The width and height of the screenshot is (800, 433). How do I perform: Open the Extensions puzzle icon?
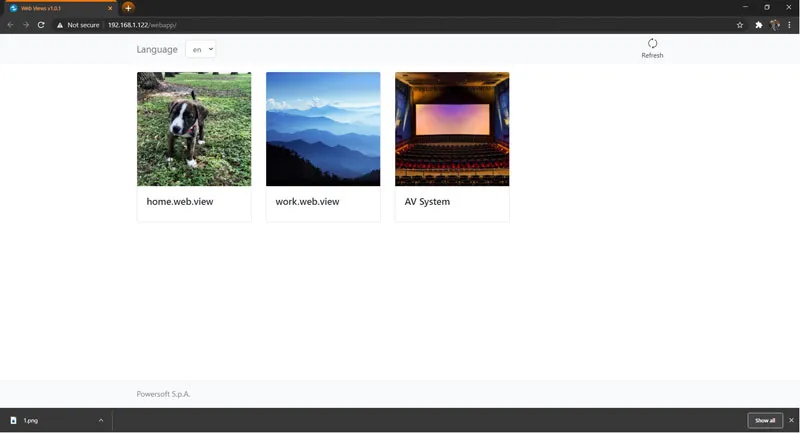click(x=759, y=25)
